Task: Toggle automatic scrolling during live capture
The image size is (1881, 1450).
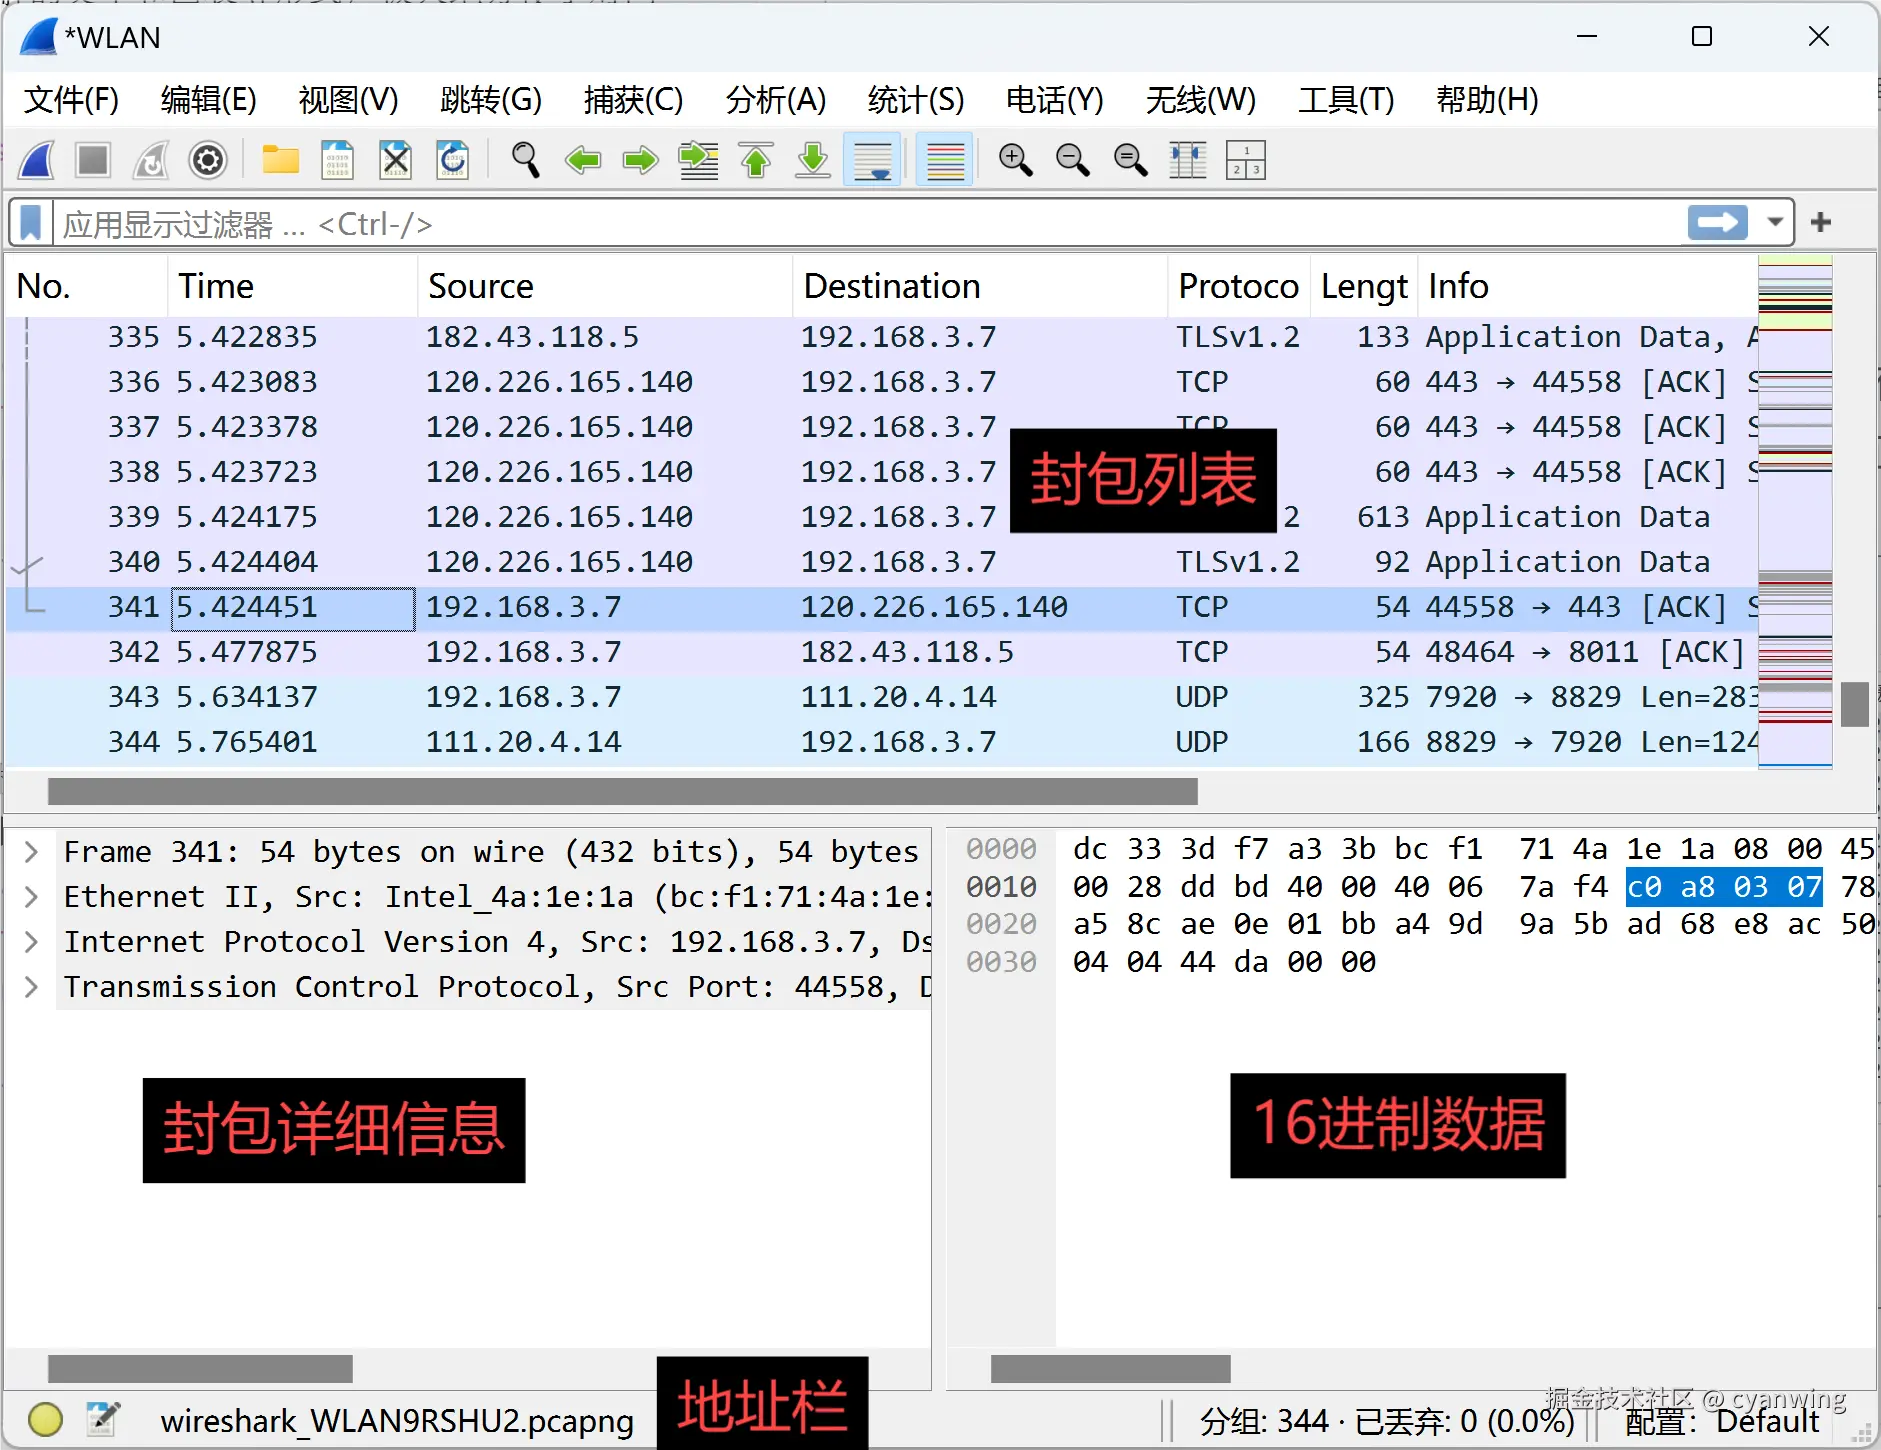Action: tap(871, 160)
